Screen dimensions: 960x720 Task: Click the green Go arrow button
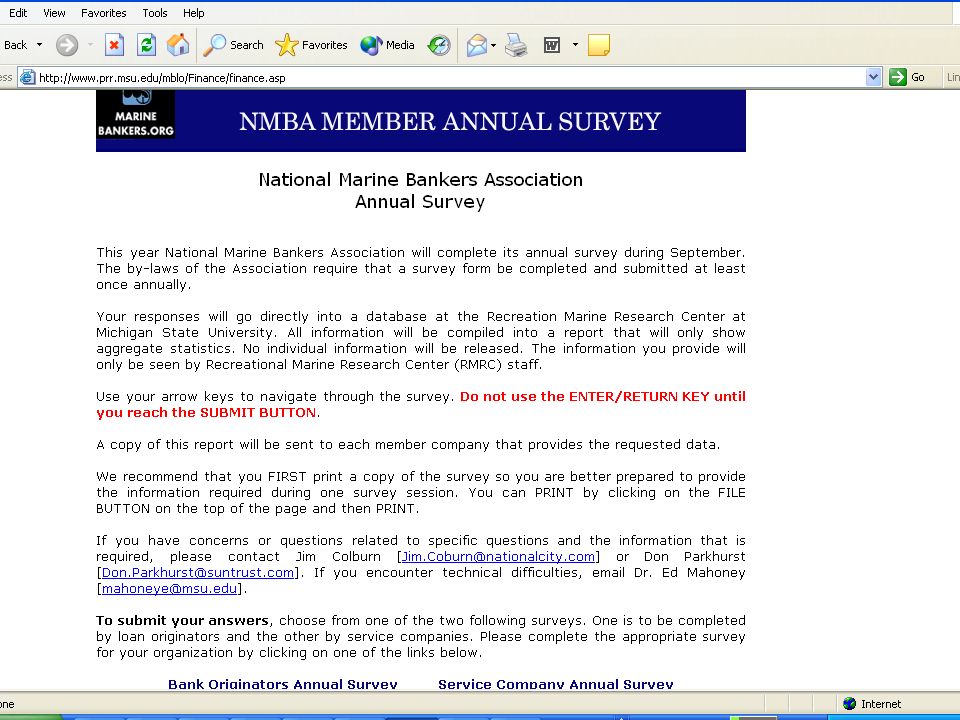pos(898,77)
